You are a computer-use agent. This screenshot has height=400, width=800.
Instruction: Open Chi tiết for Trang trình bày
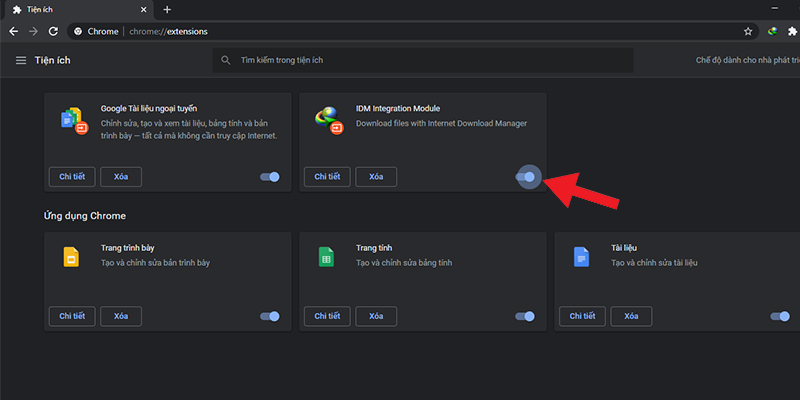point(72,316)
